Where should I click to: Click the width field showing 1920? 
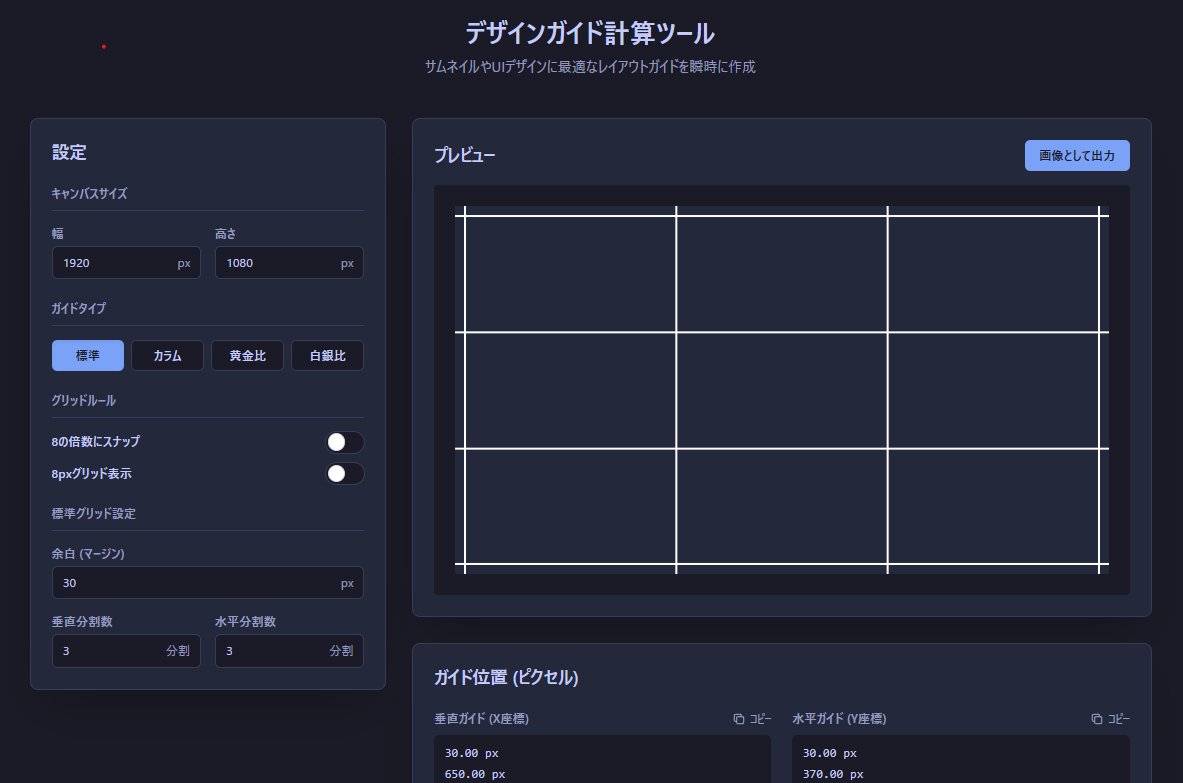tap(126, 262)
